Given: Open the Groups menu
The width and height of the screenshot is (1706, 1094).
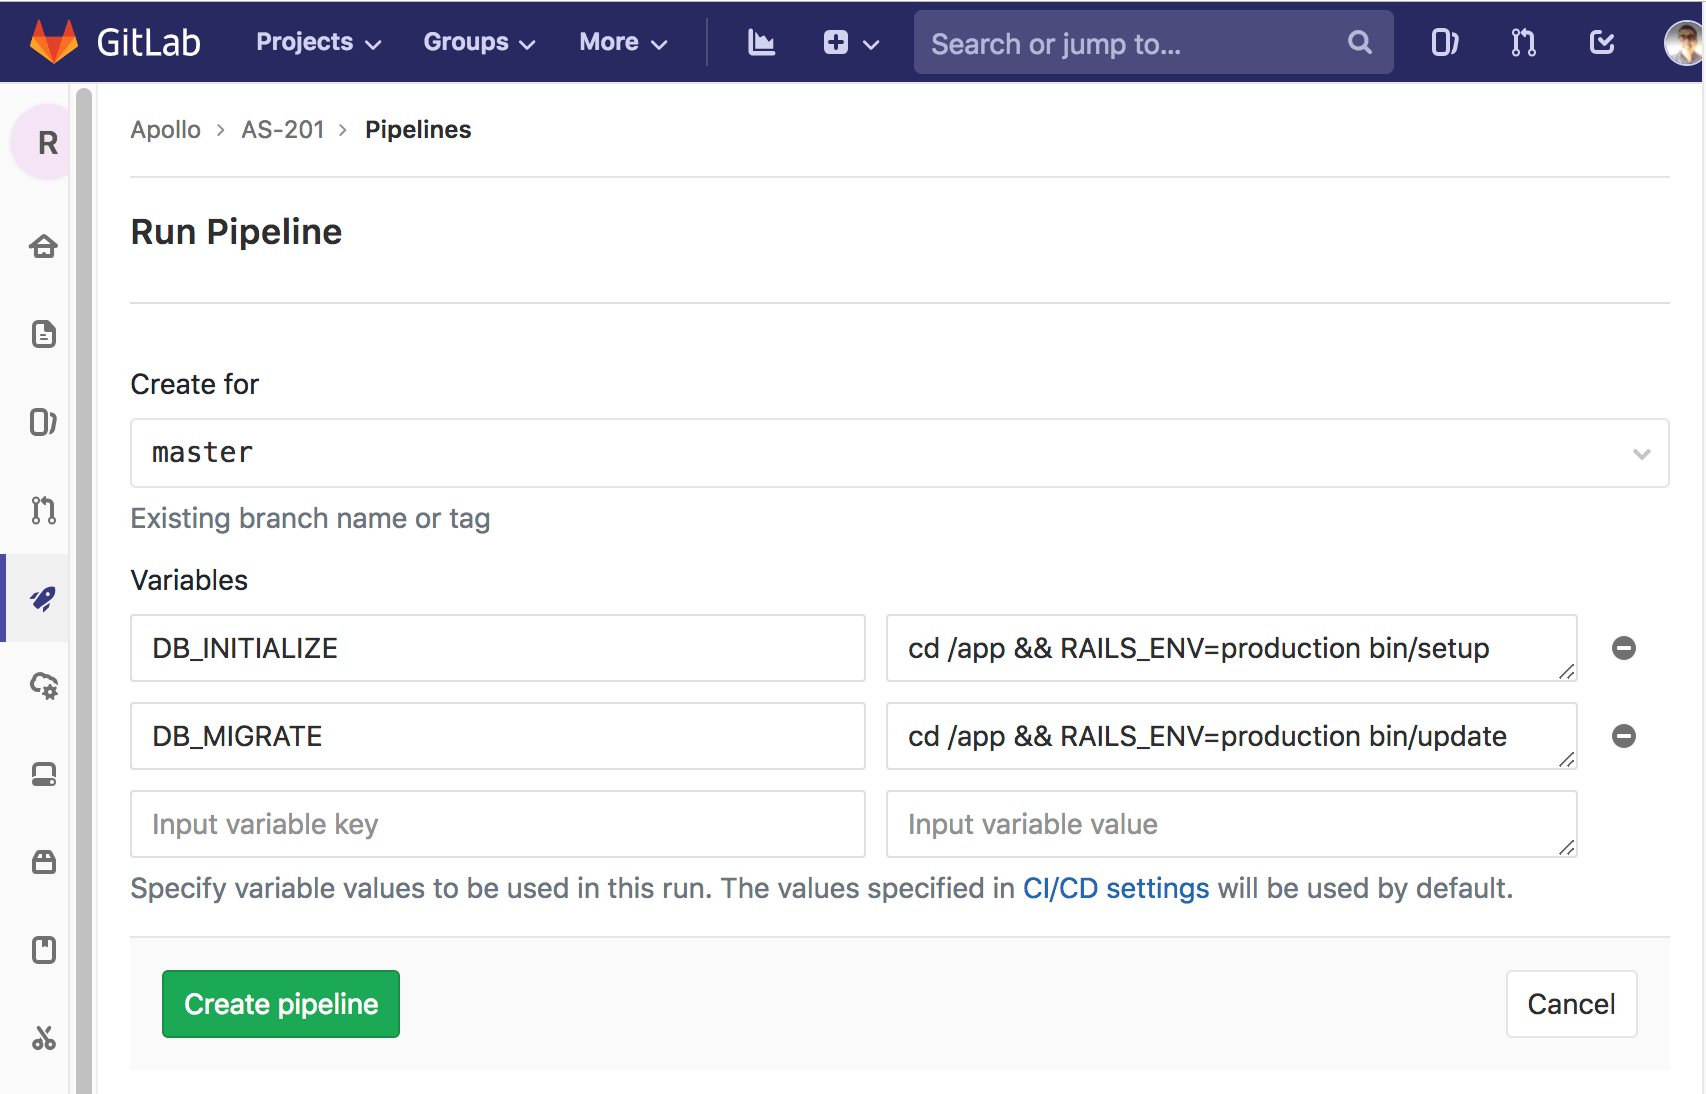Looking at the screenshot, I should pyautogui.click(x=478, y=42).
